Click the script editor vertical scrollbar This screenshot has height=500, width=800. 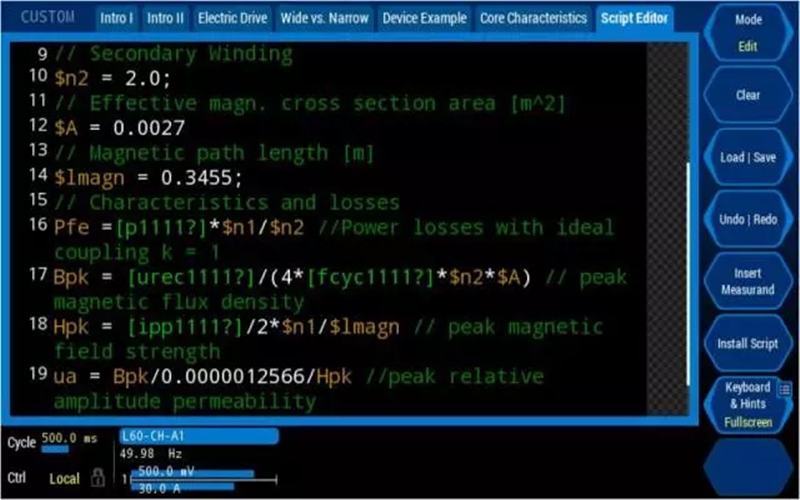pos(688,276)
